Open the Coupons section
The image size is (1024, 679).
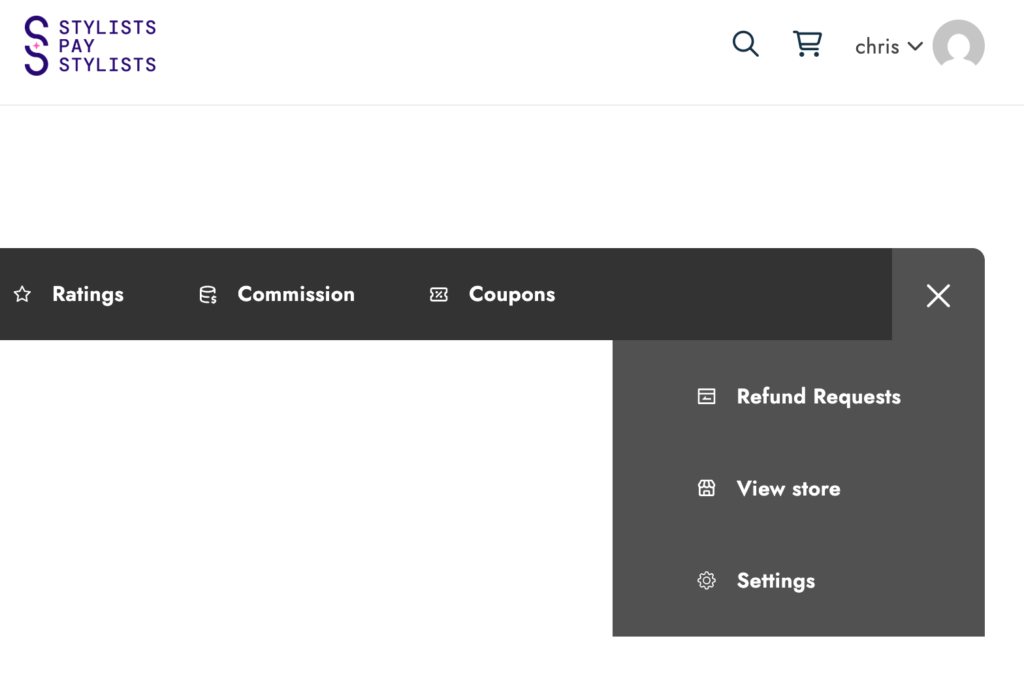click(x=511, y=294)
